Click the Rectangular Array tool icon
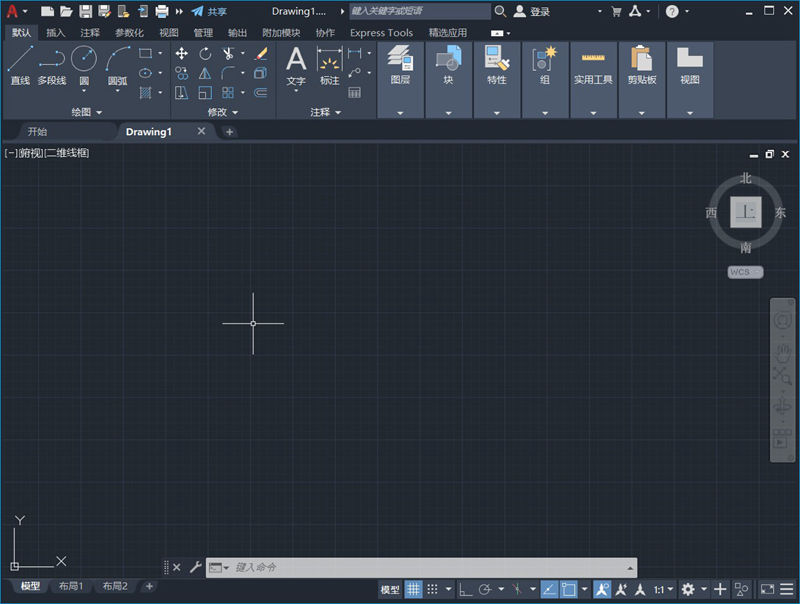This screenshot has height=604, width=800. [228, 92]
